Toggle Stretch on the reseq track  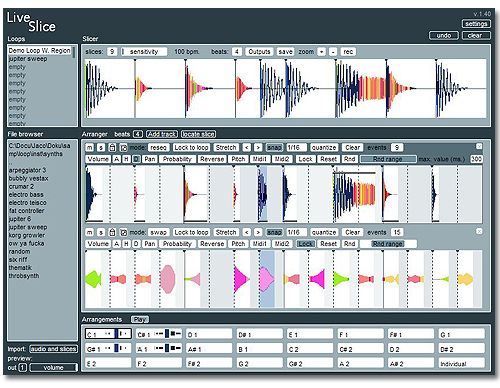point(226,148)
